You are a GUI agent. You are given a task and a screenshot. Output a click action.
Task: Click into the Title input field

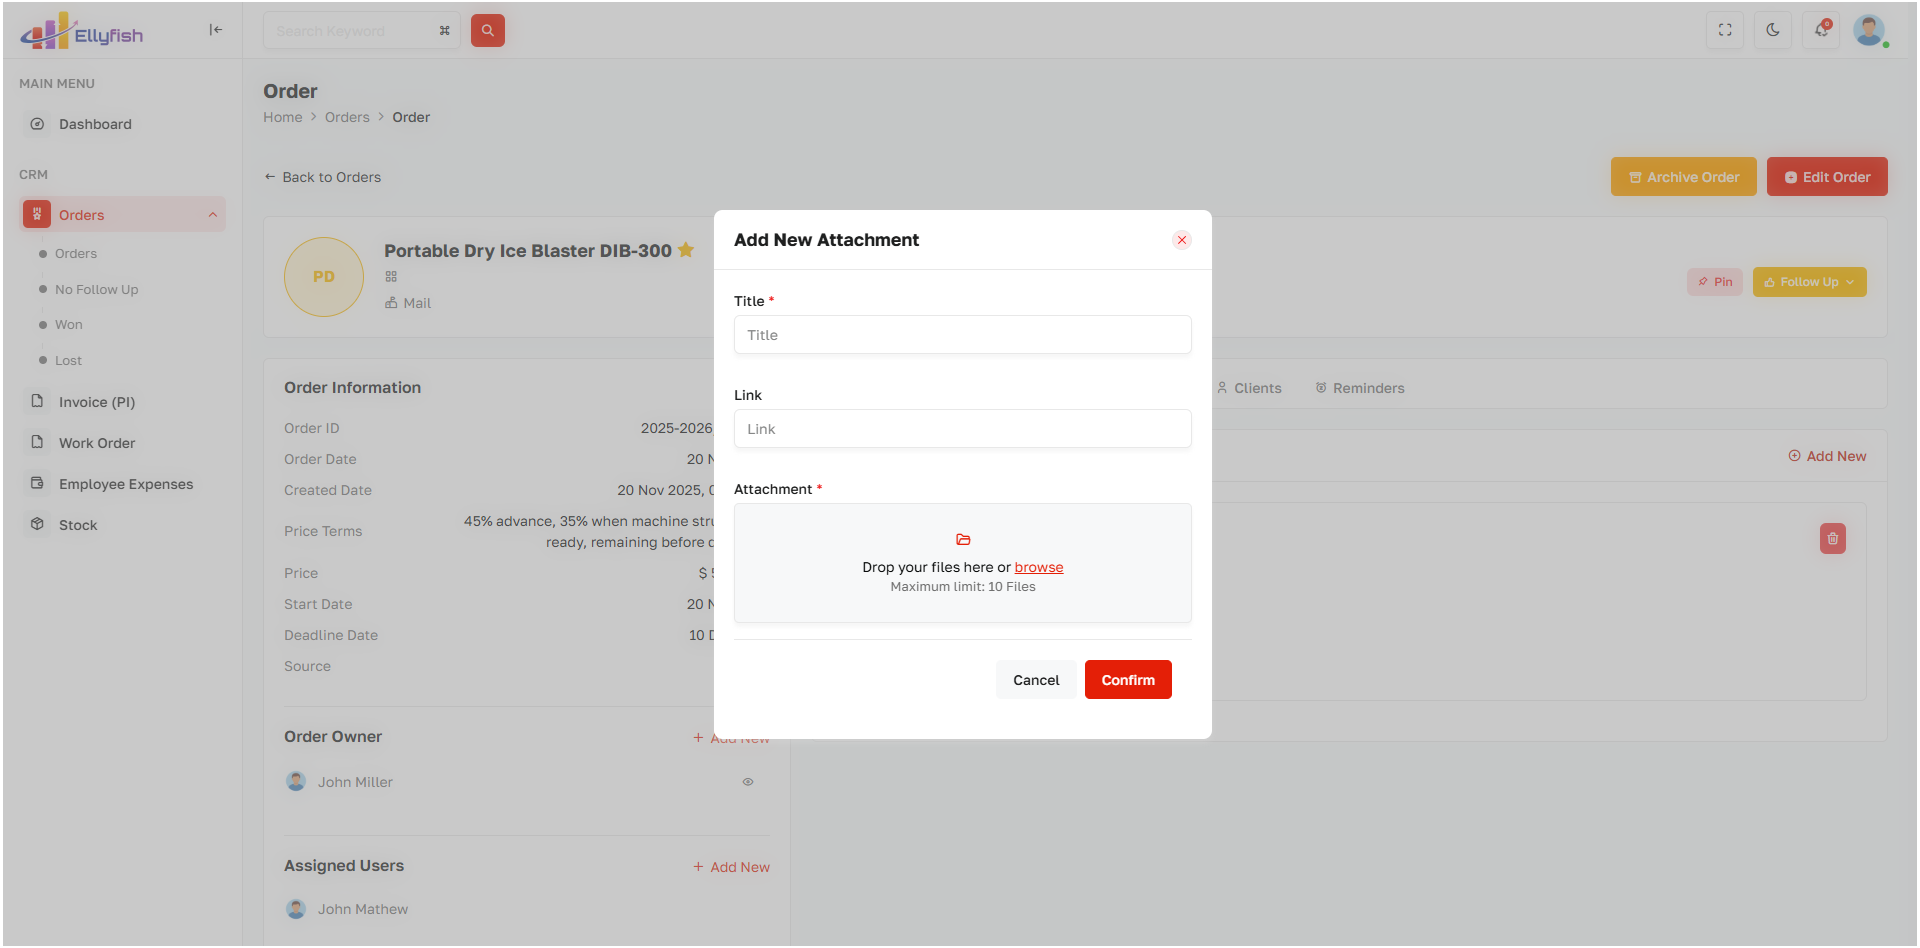coord(962,335)
